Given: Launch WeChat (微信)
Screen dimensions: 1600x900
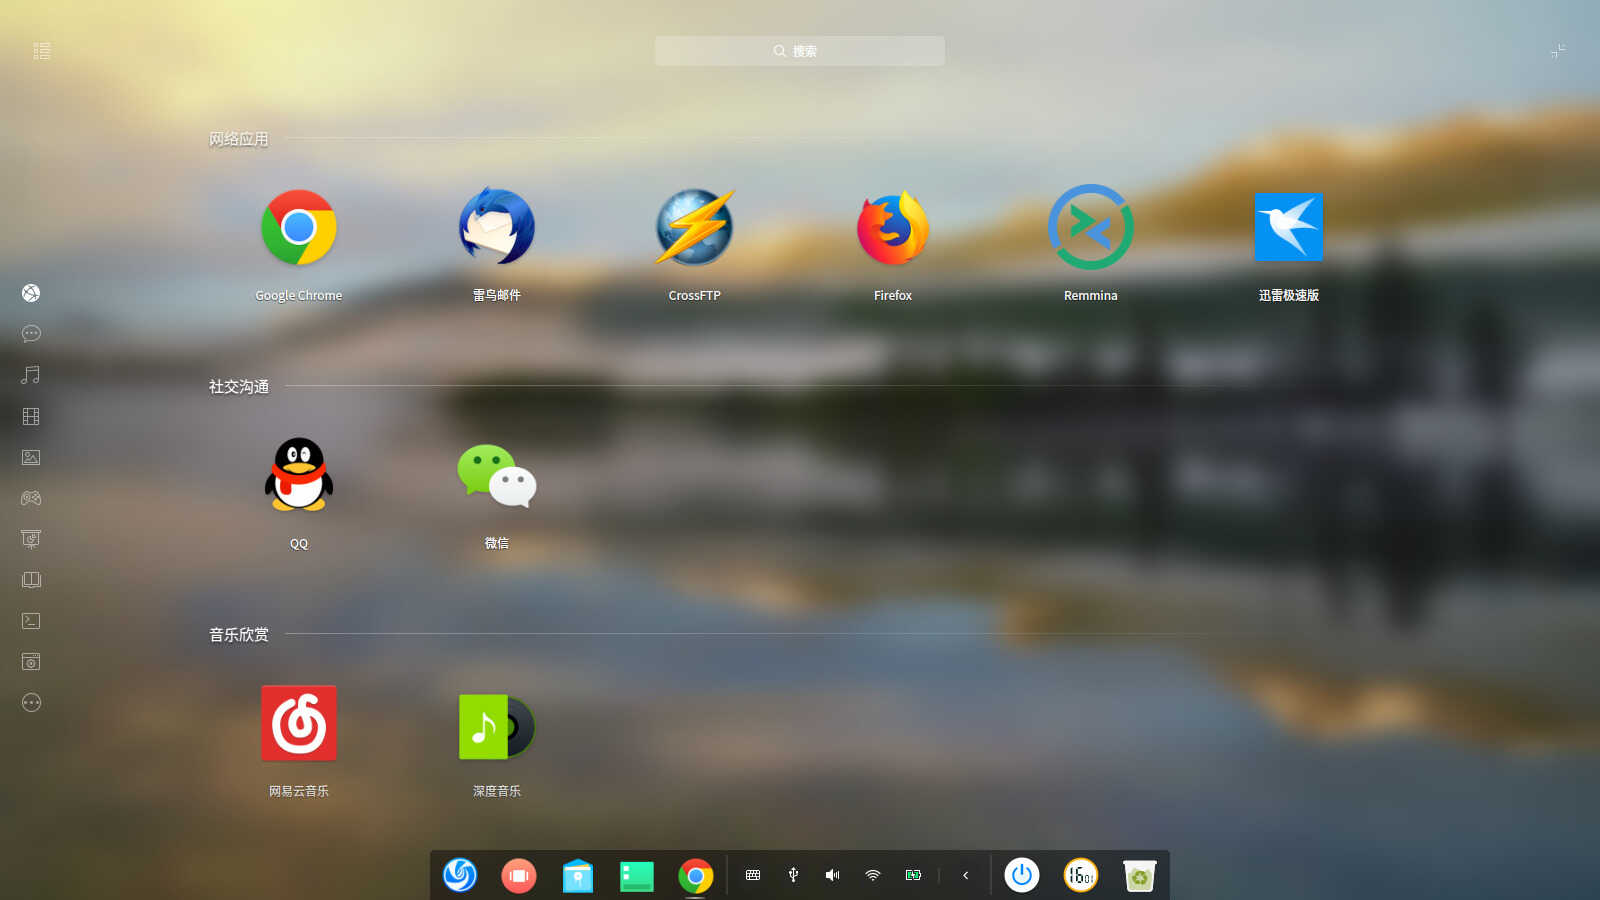Looking at the screenshot, I should tap(497, 475).
